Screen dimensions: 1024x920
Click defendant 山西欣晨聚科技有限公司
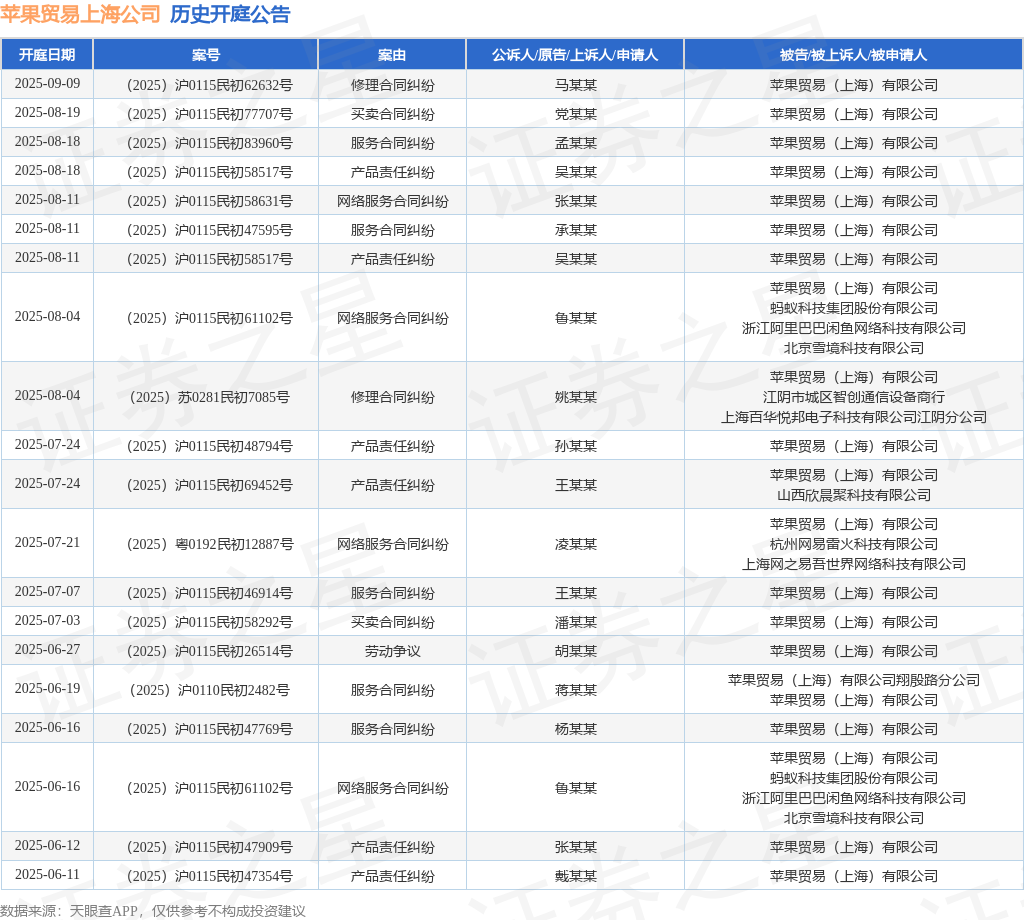coord(854,495)
